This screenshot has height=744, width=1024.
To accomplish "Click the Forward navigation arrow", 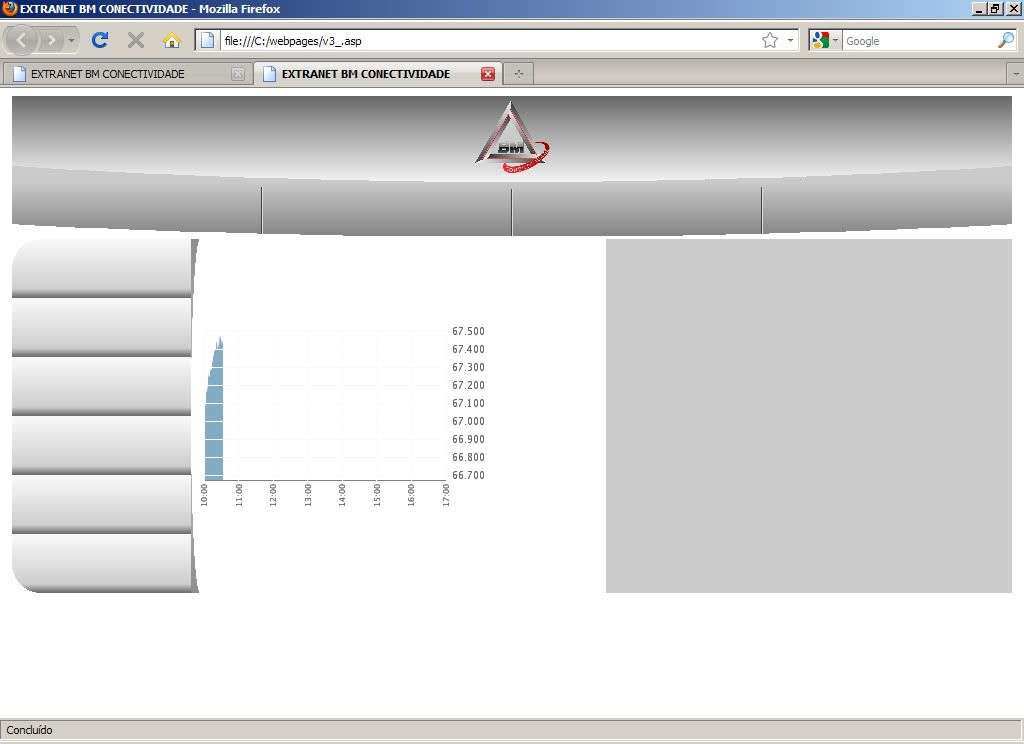I will click(51, 40).
